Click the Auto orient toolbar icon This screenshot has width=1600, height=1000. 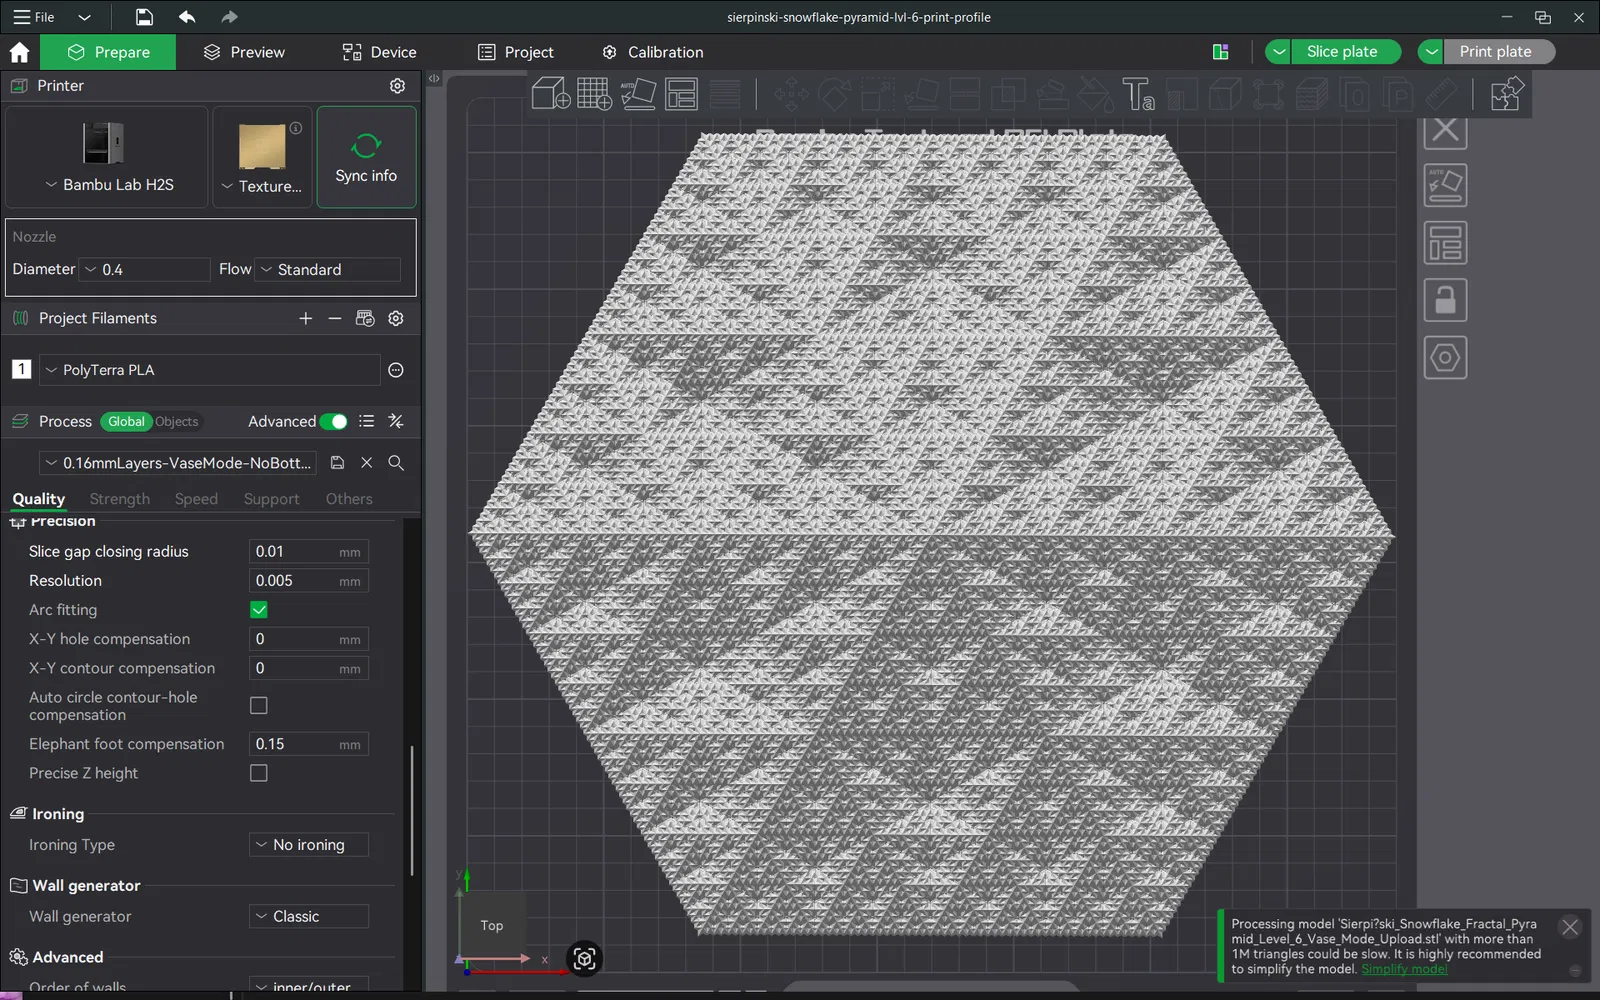[638, 94]
